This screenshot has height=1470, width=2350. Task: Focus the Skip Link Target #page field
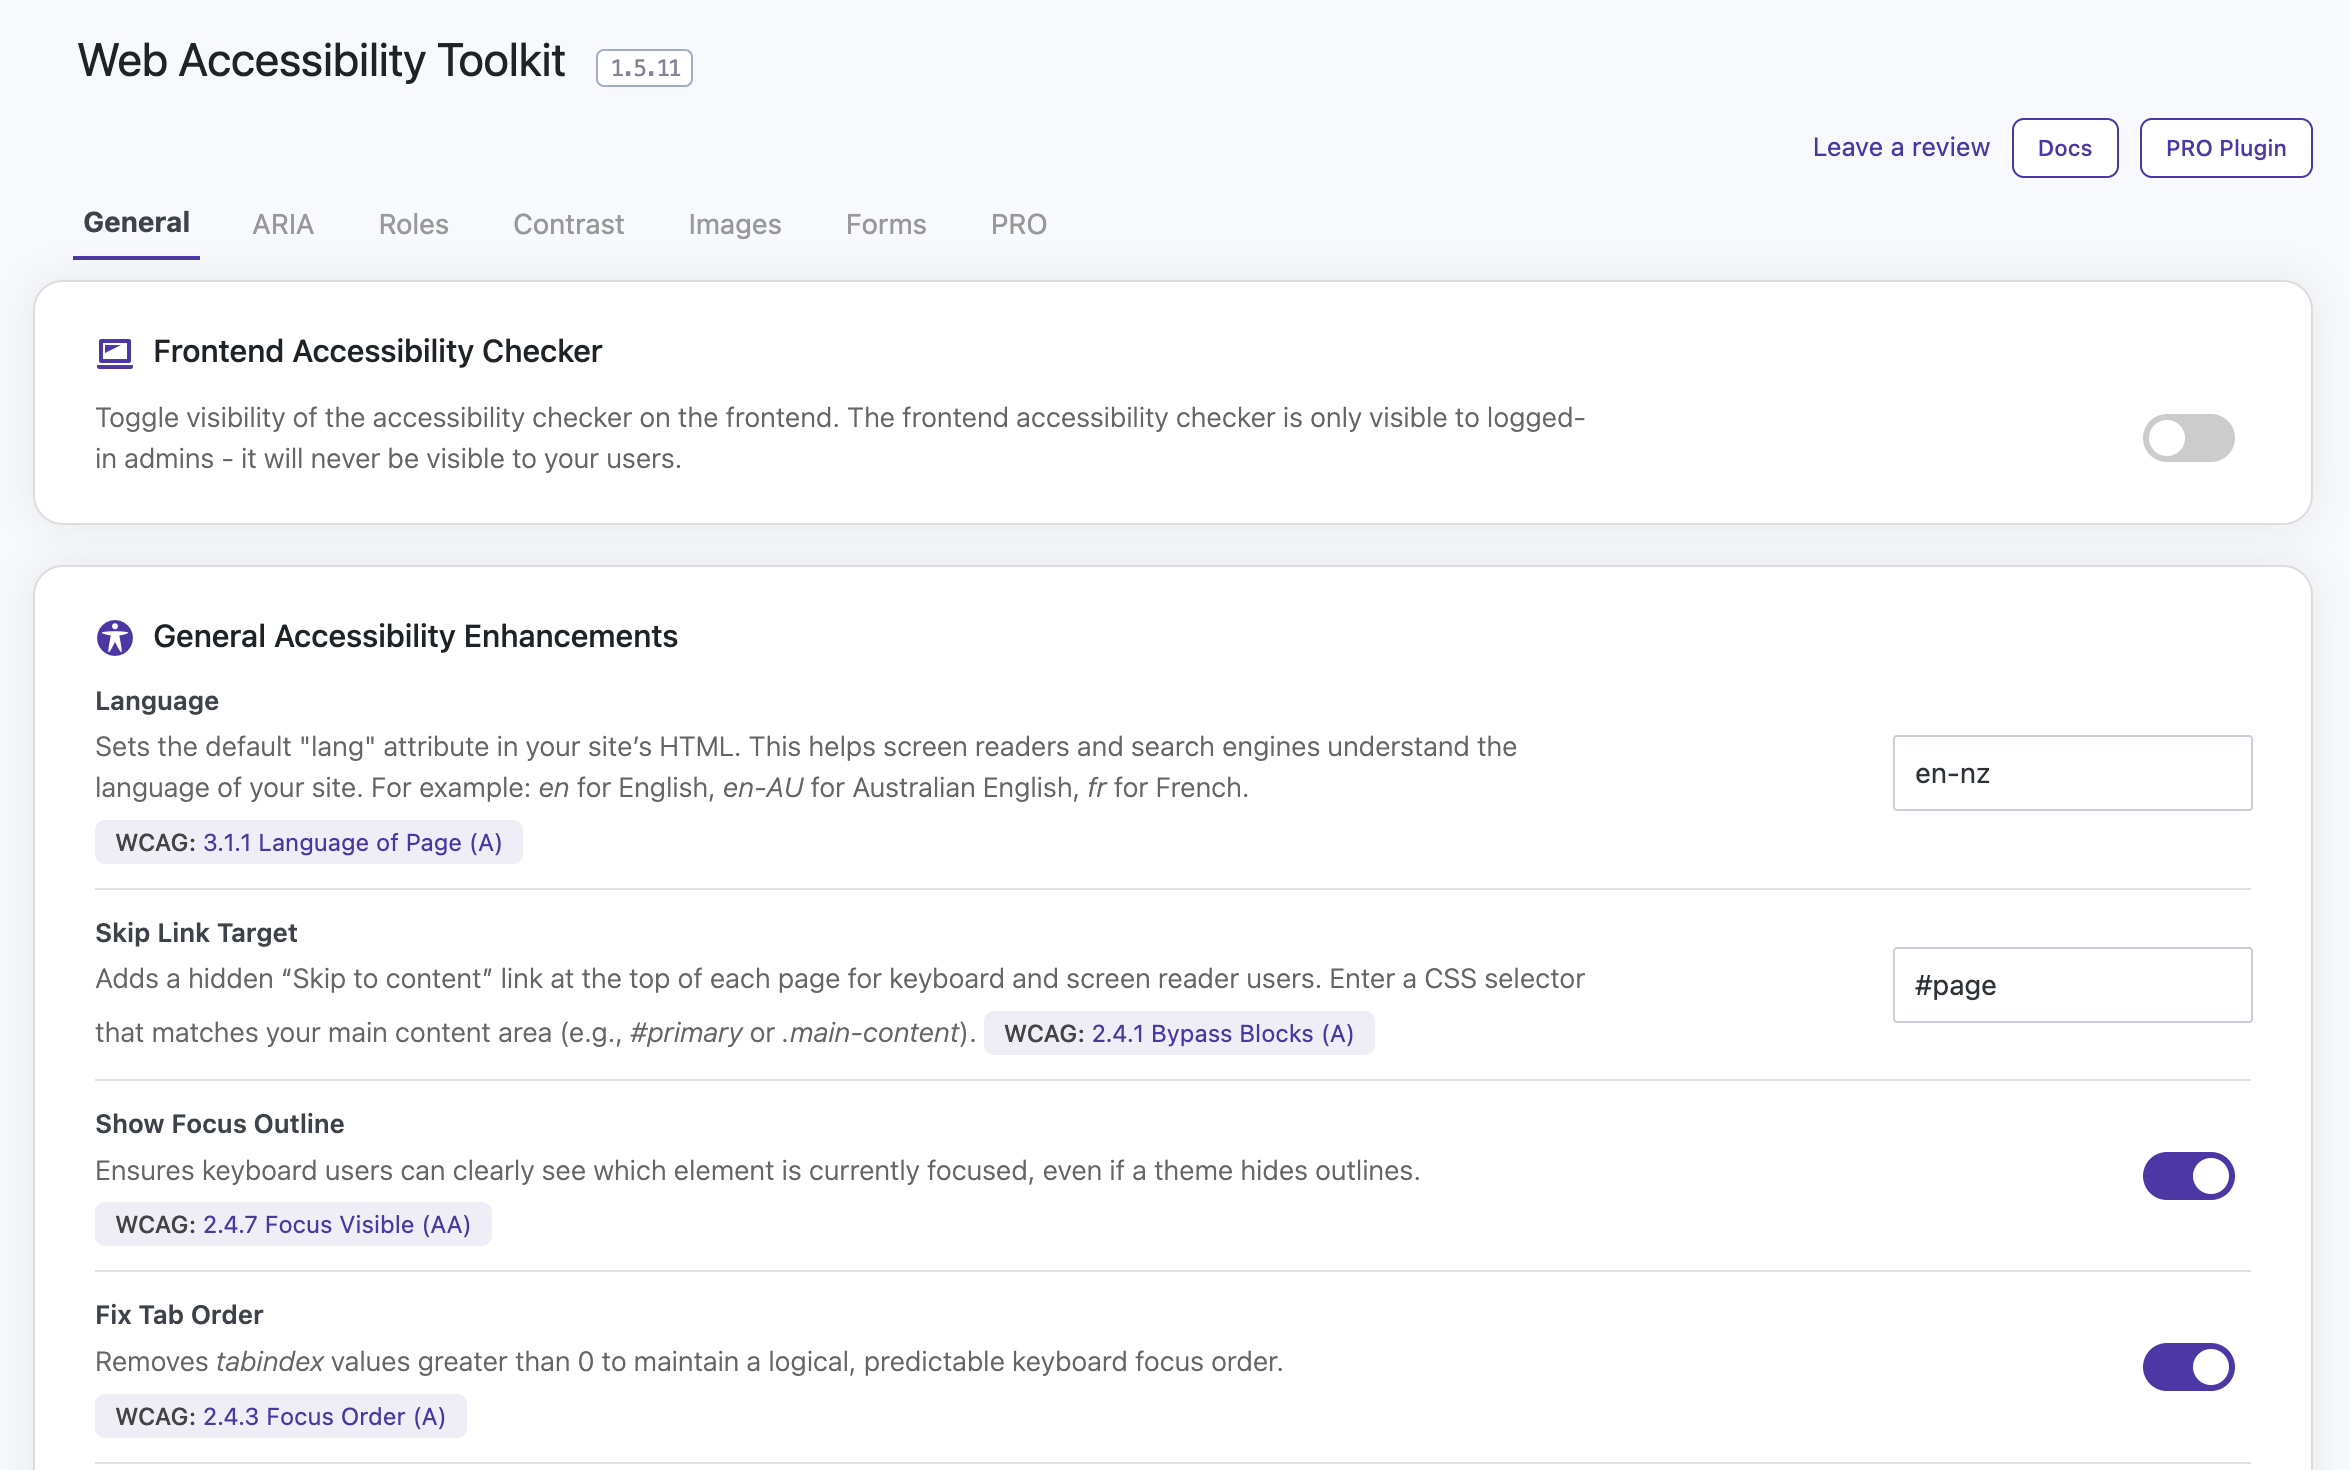(2071, 985)
